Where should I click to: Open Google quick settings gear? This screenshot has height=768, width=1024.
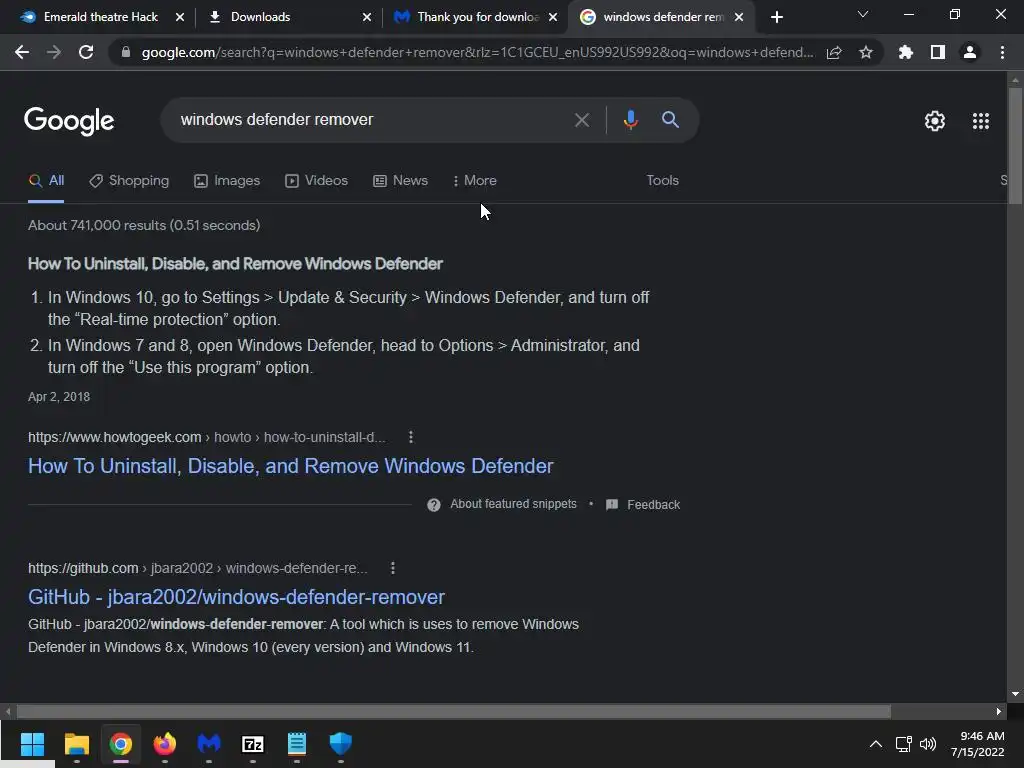935,121
